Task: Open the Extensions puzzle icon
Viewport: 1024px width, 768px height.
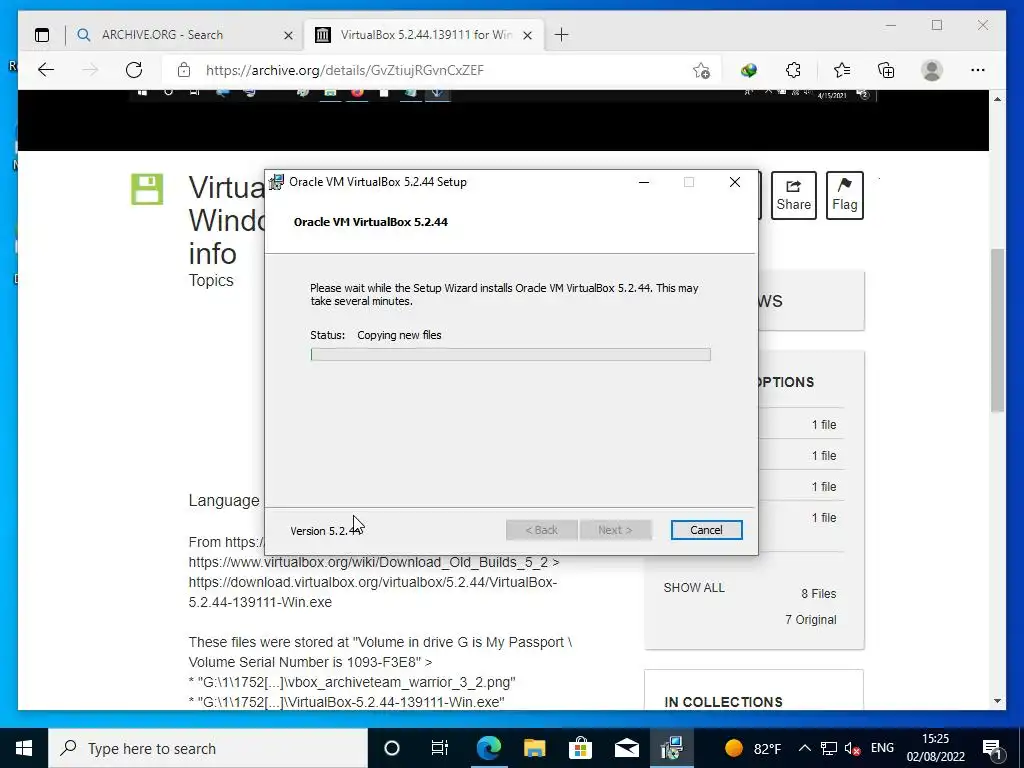Action: (x=793, y=70)
